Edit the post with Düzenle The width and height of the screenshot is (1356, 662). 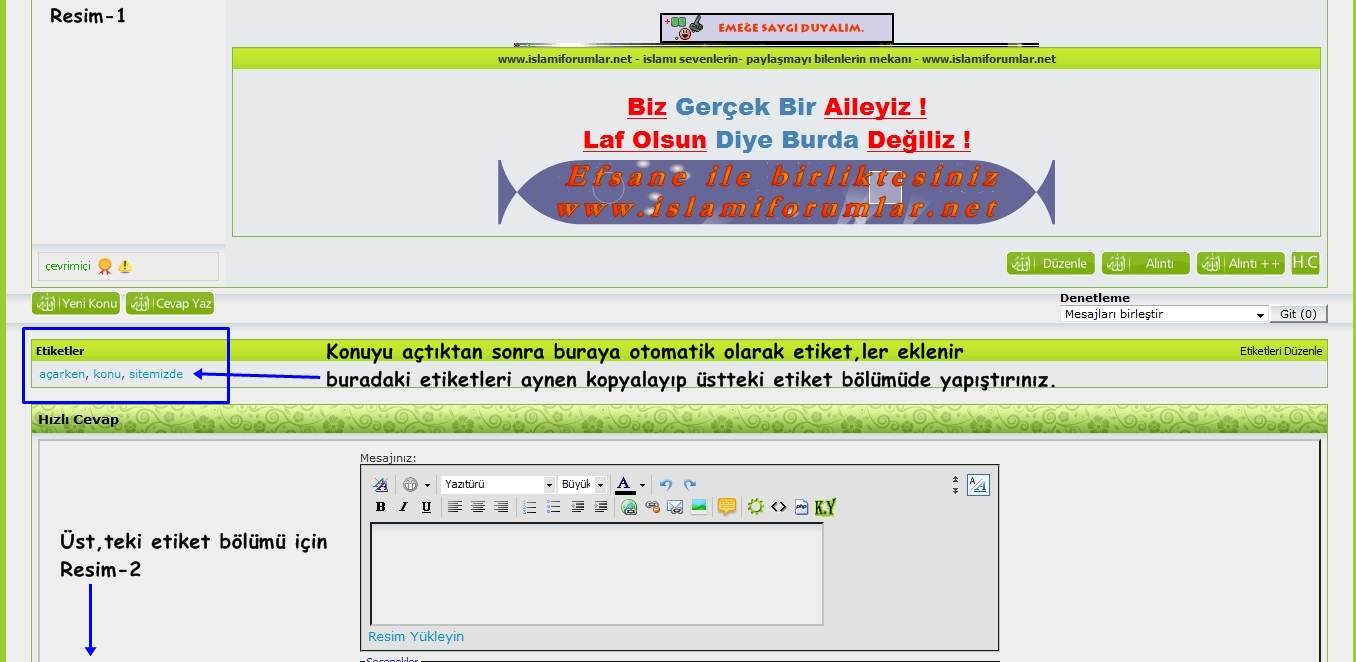(x=1051, y=263)
